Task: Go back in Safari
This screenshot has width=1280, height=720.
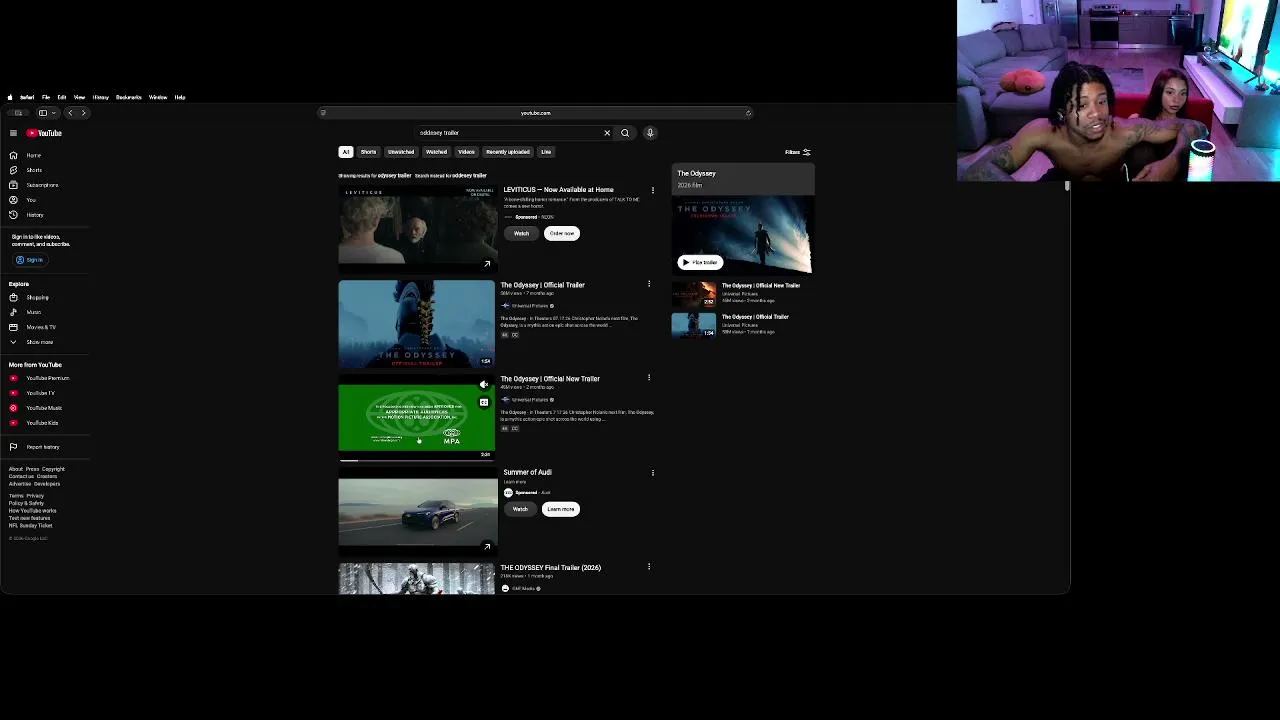Action: pos(70,113)
